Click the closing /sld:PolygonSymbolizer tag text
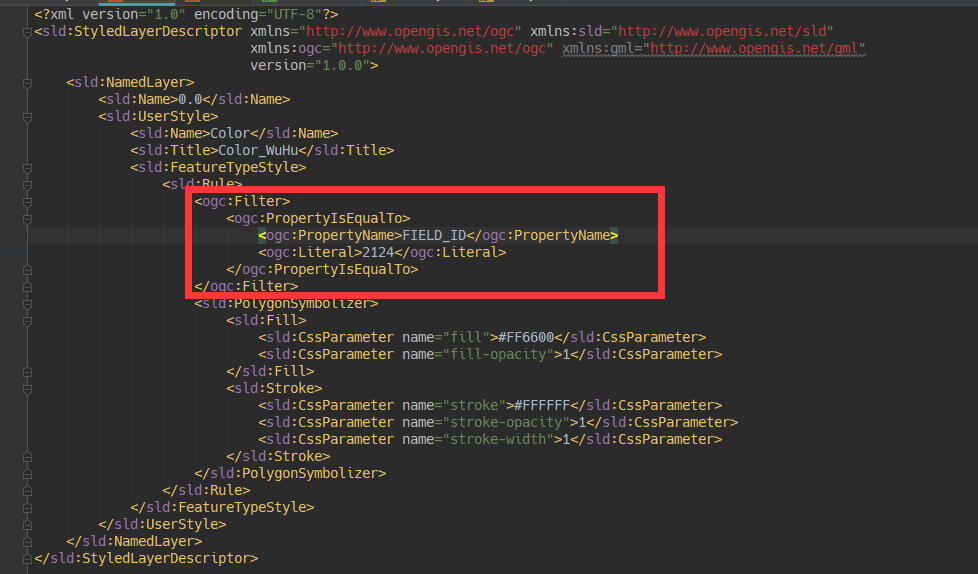 (x=290, y=473)
